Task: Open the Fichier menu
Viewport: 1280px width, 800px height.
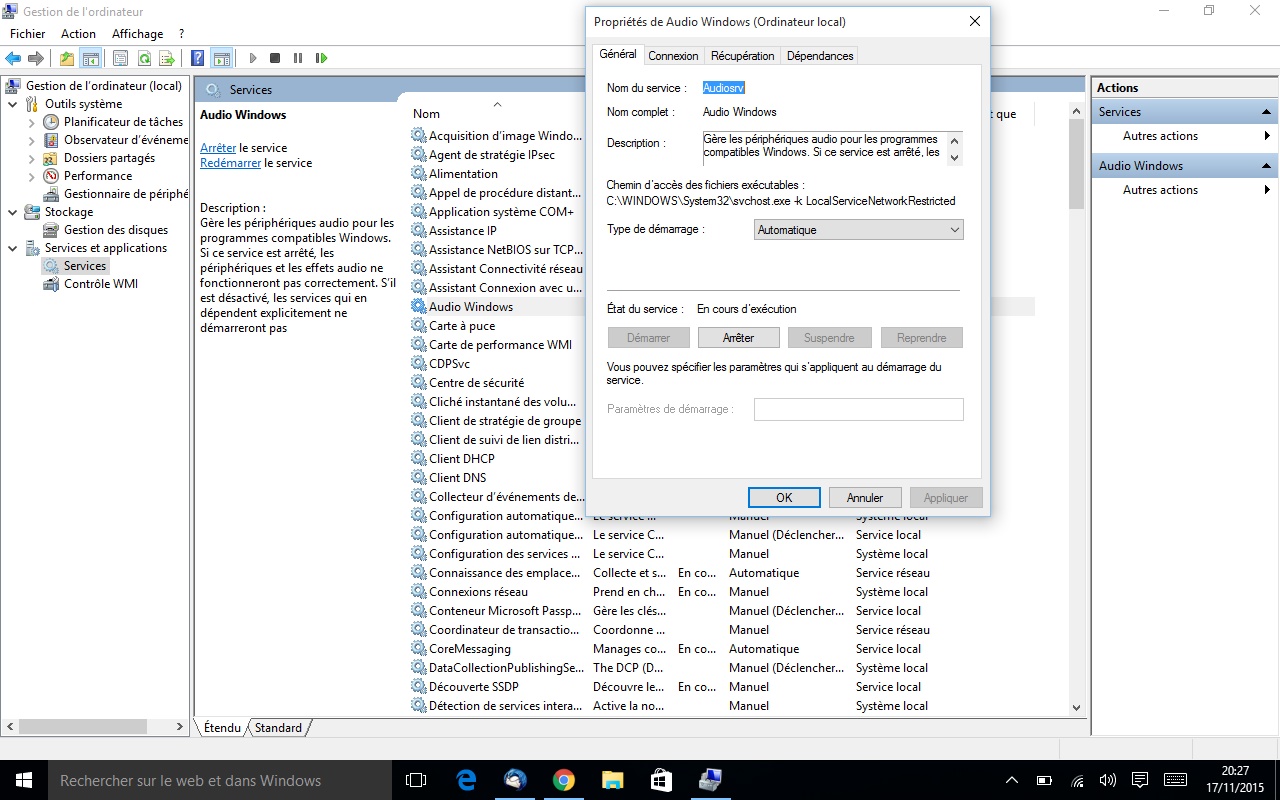Action: (x=28, y=34)
